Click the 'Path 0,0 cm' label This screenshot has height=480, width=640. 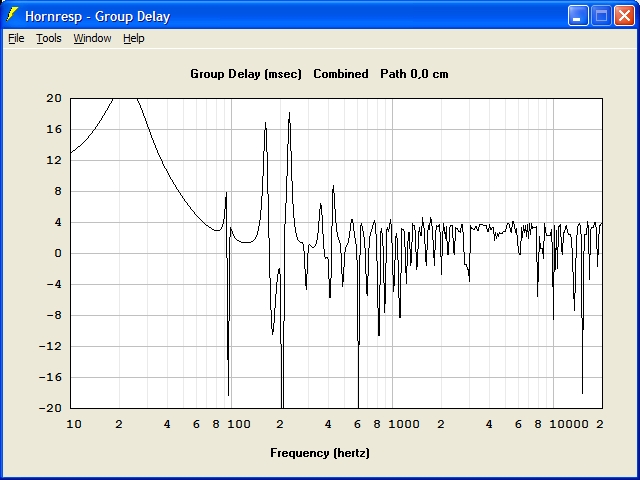414,74
